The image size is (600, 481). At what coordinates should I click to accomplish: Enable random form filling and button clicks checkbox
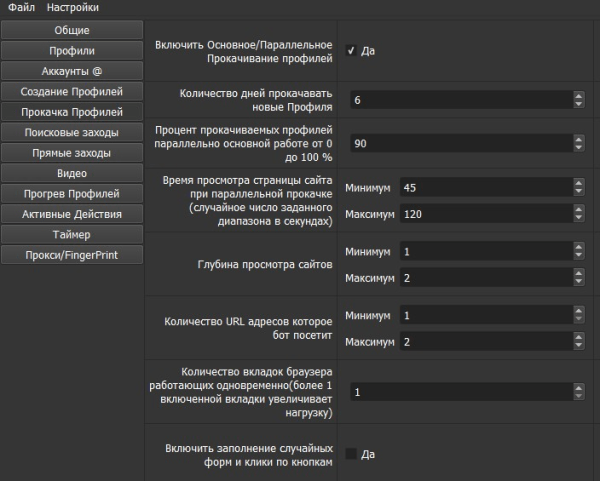[x=351, y=454]
